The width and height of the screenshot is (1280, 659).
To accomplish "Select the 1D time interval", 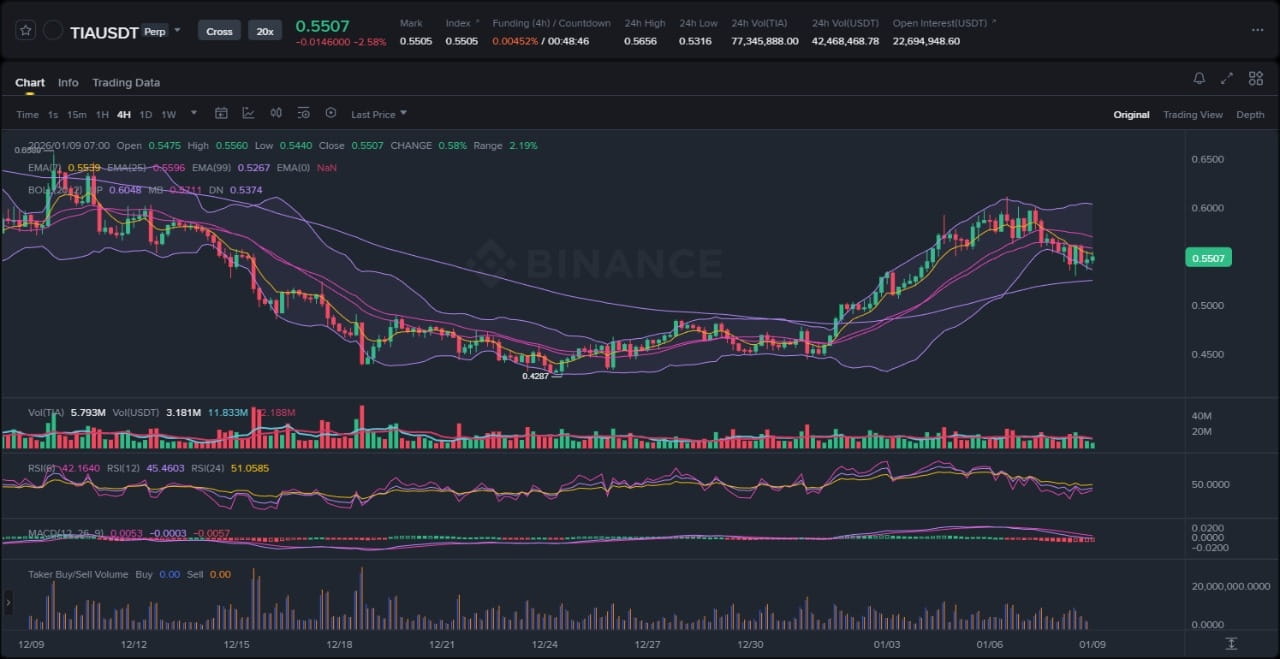I will point(146,115).
